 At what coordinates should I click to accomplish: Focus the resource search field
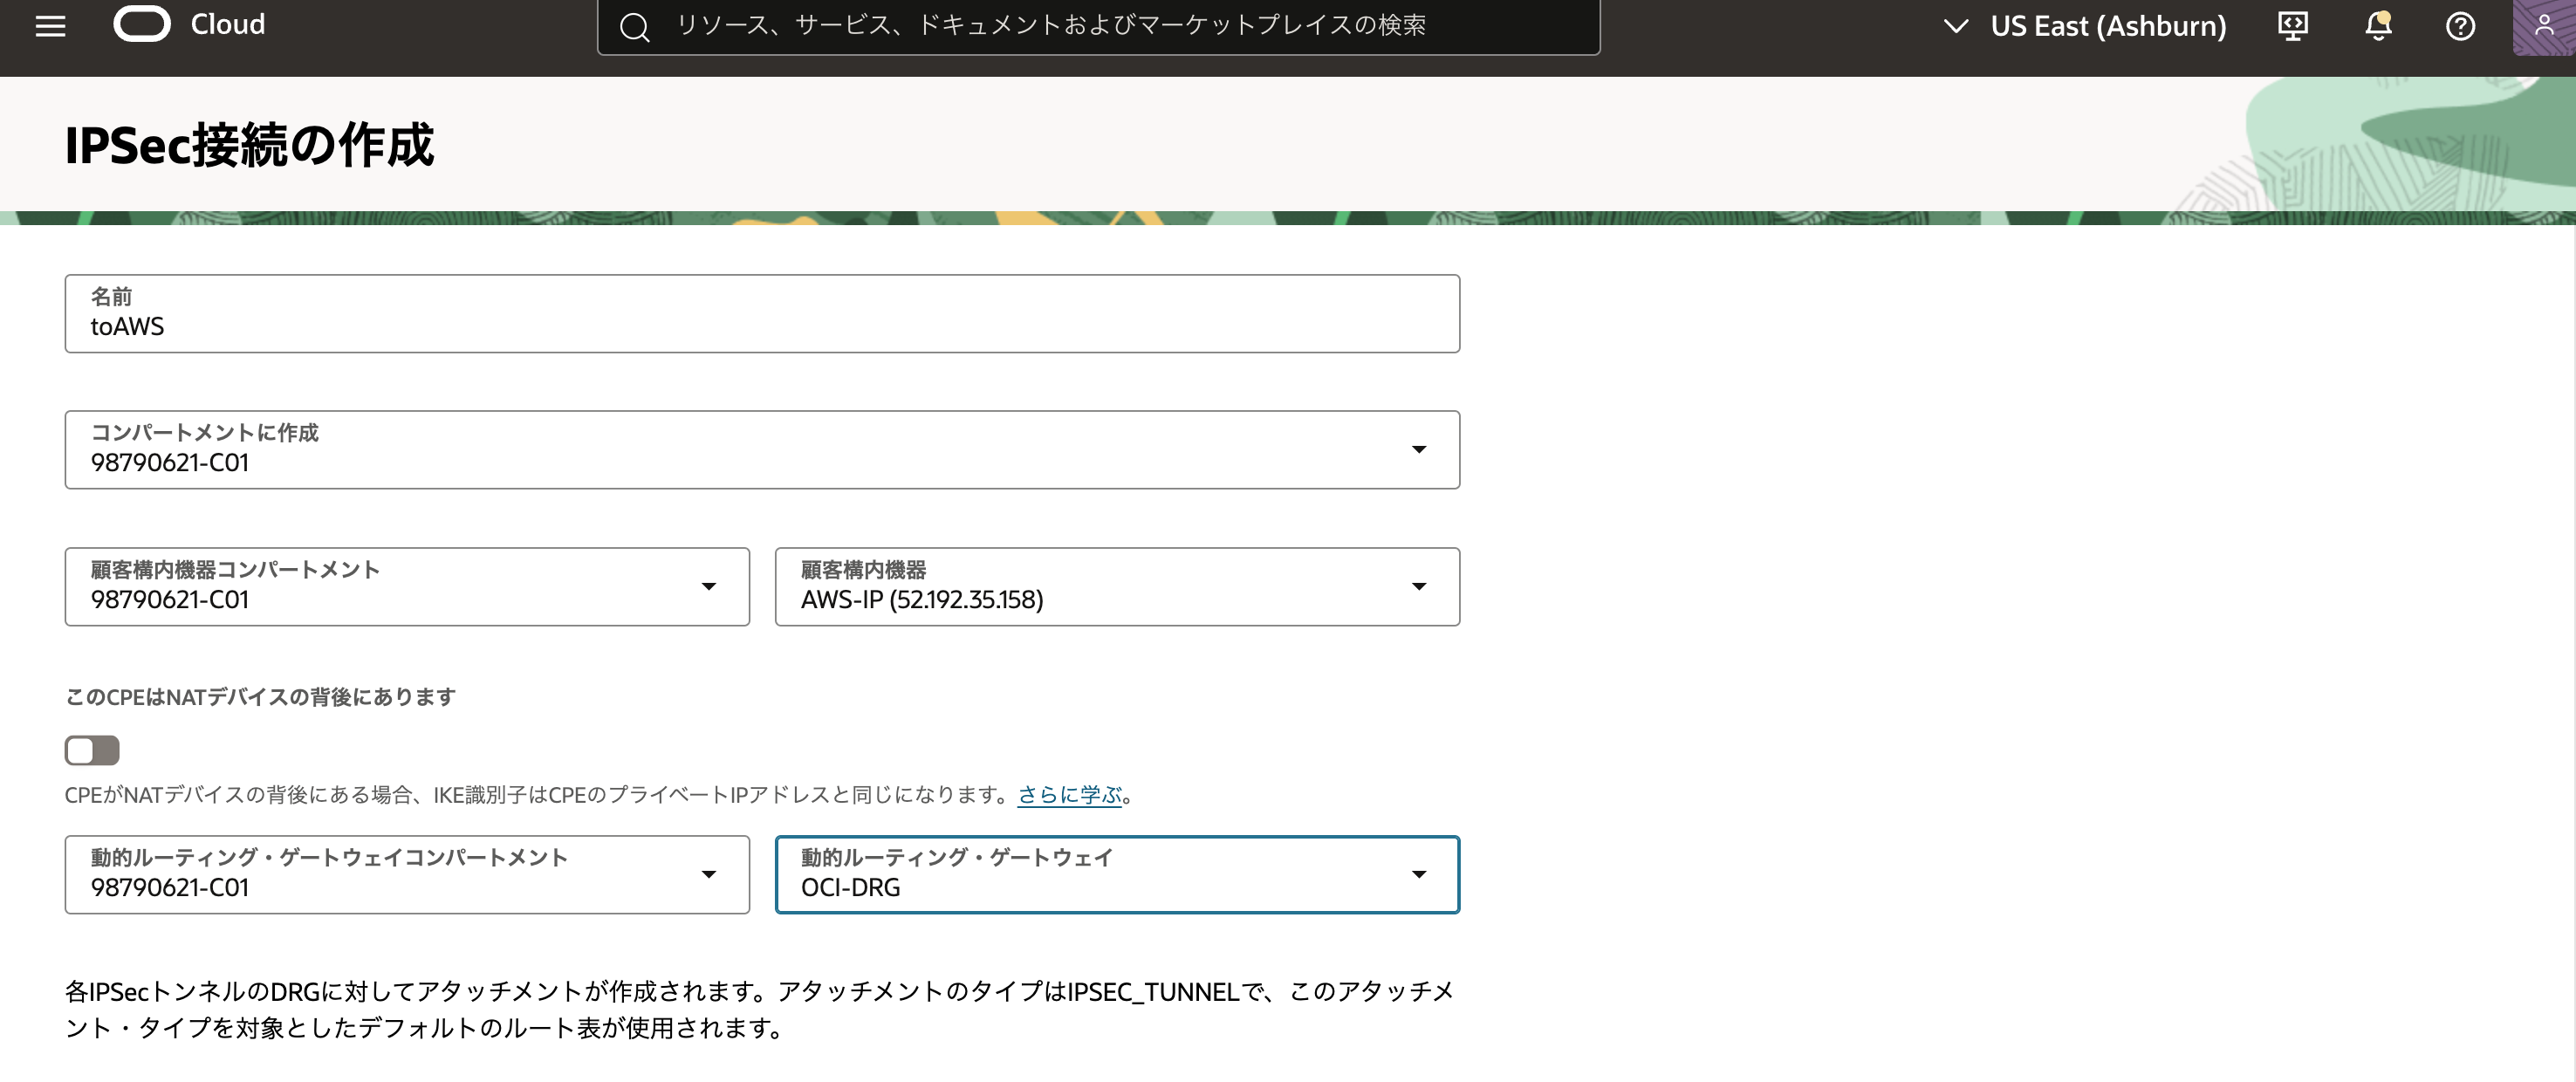pyautogui.click(x=1098, y=26)
